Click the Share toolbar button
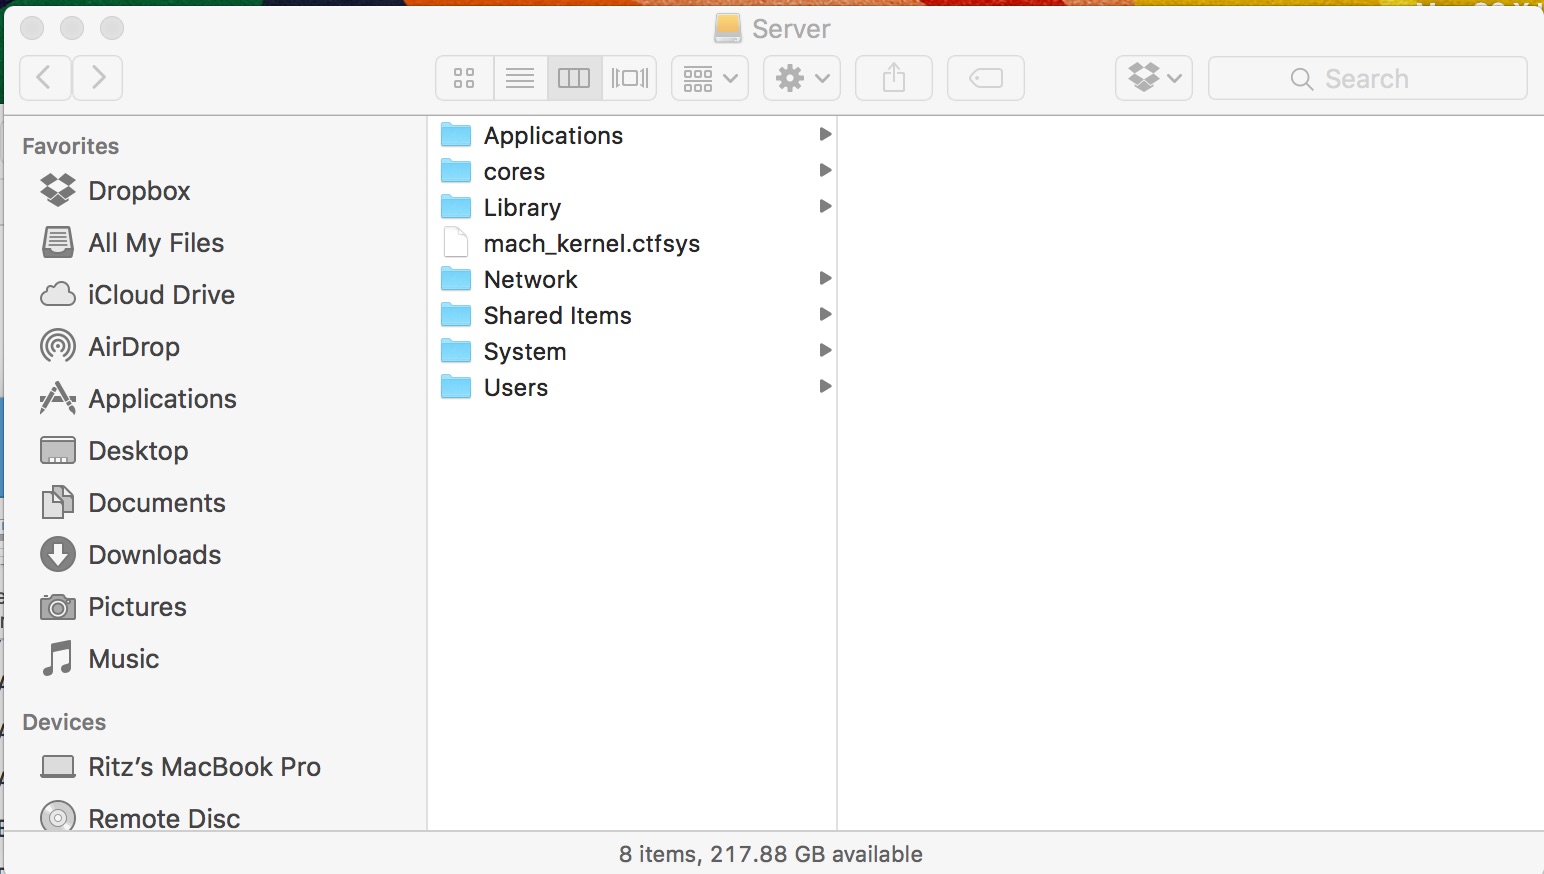1544x874 pixels. point(894,78)
